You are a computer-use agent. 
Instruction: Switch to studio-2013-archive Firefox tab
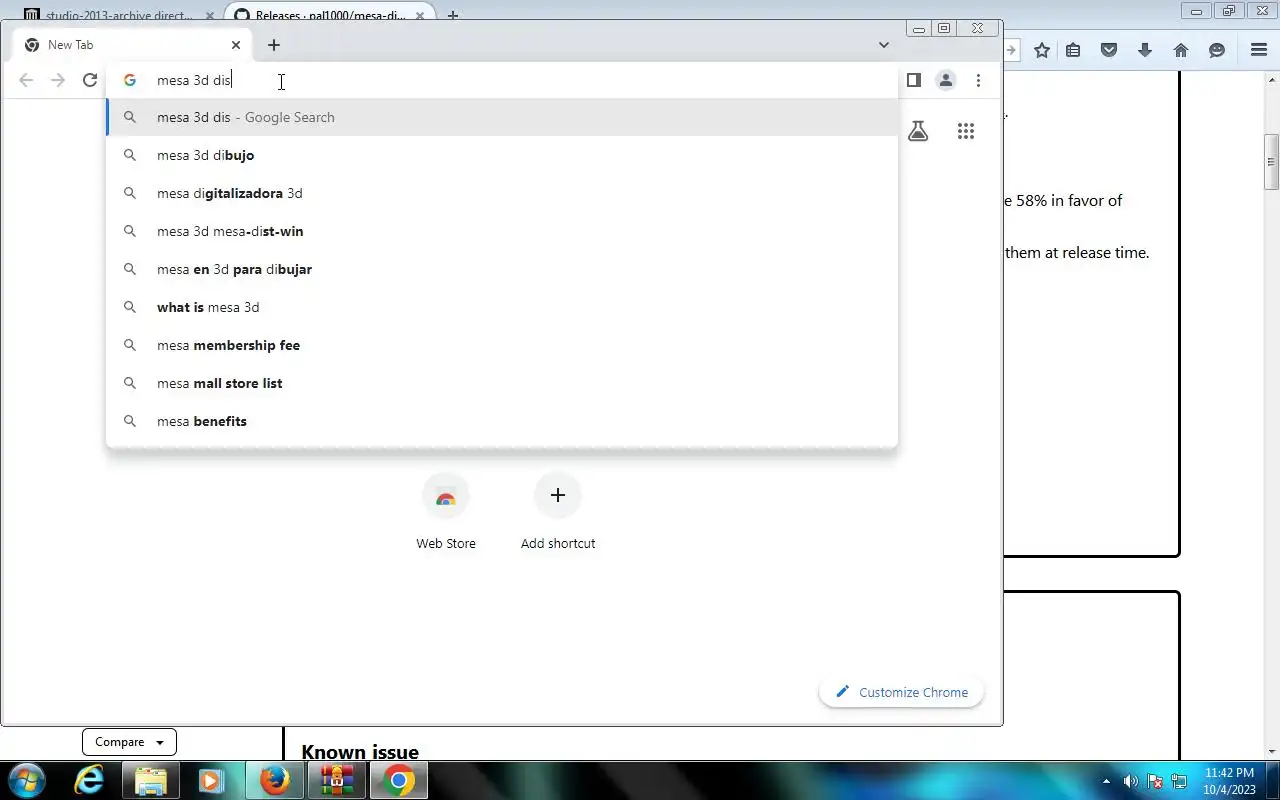tap(117, 15)
